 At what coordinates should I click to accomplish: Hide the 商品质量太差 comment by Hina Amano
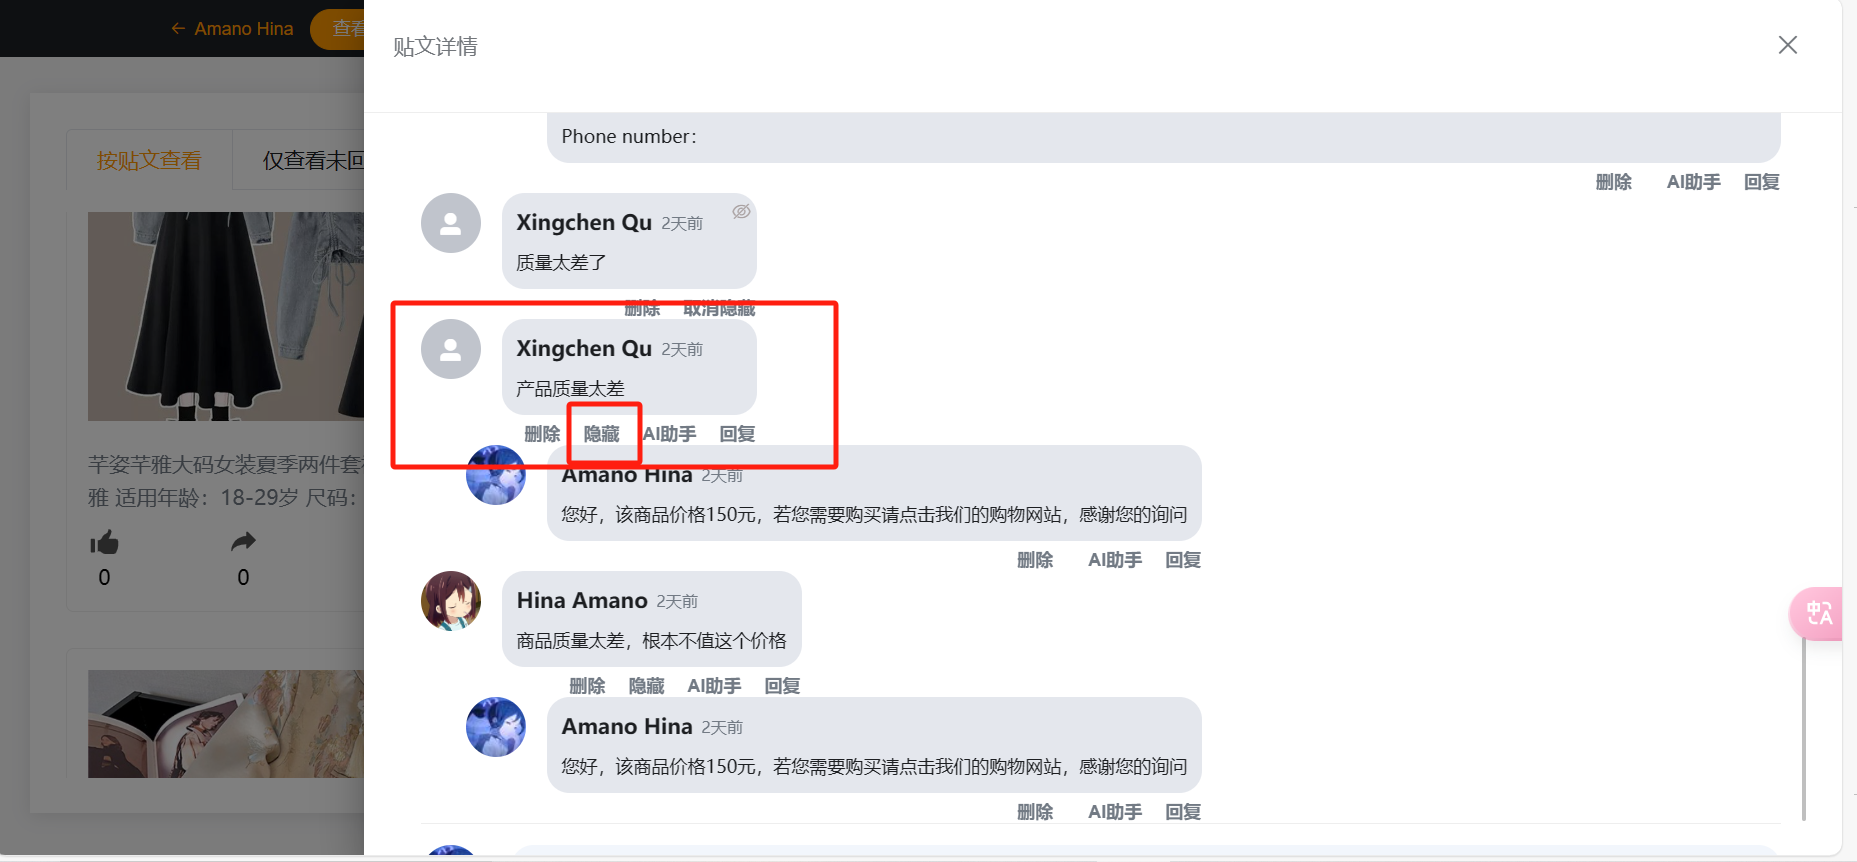coord(646,686)
